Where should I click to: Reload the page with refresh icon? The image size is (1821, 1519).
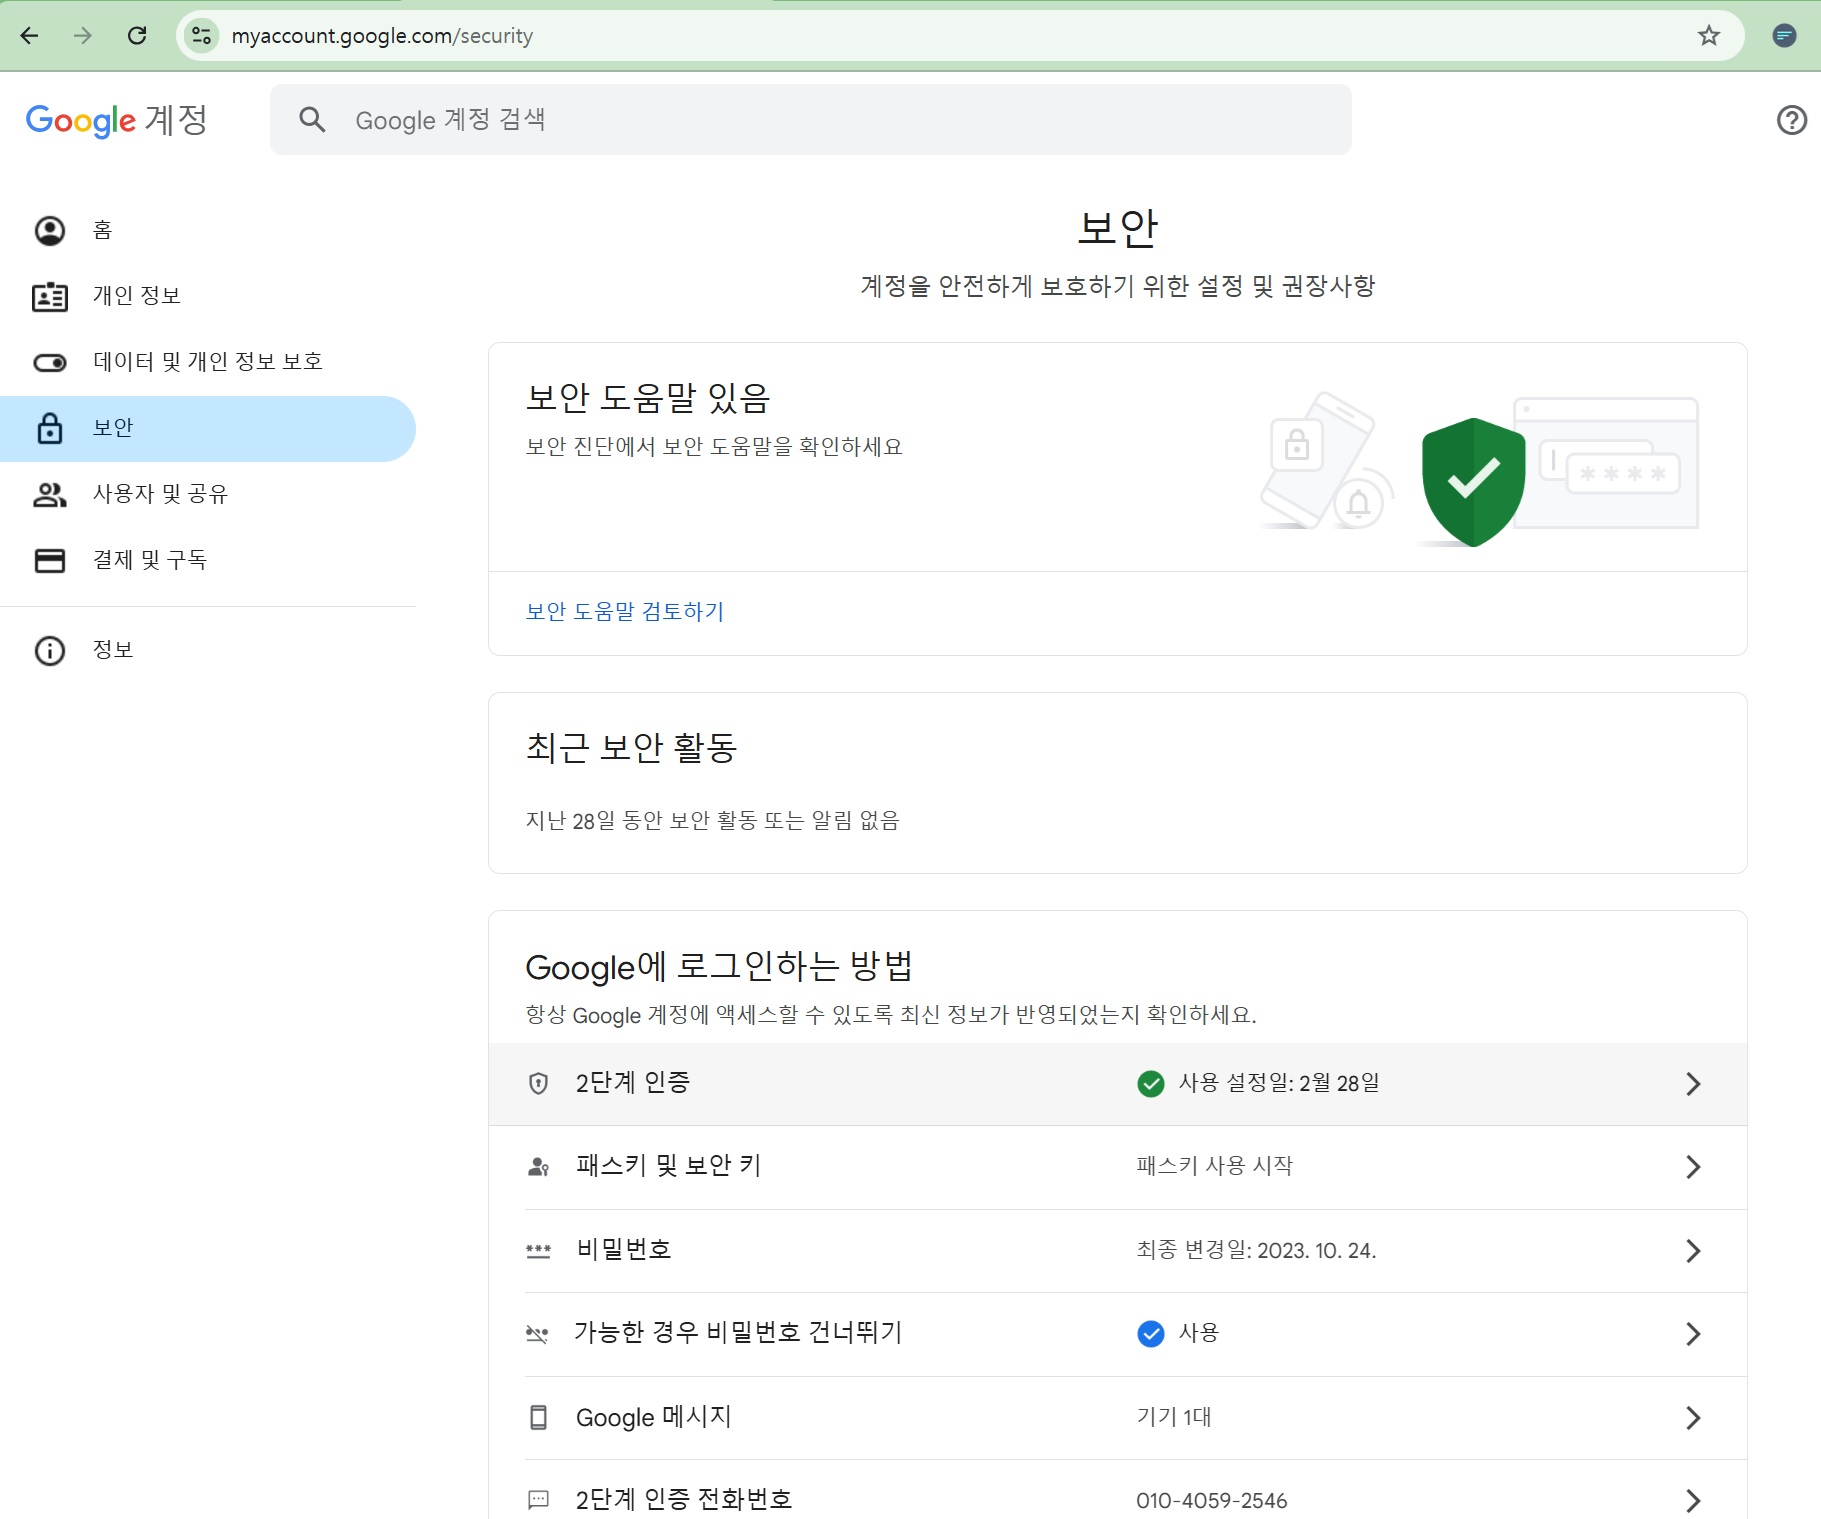[137, 36]
